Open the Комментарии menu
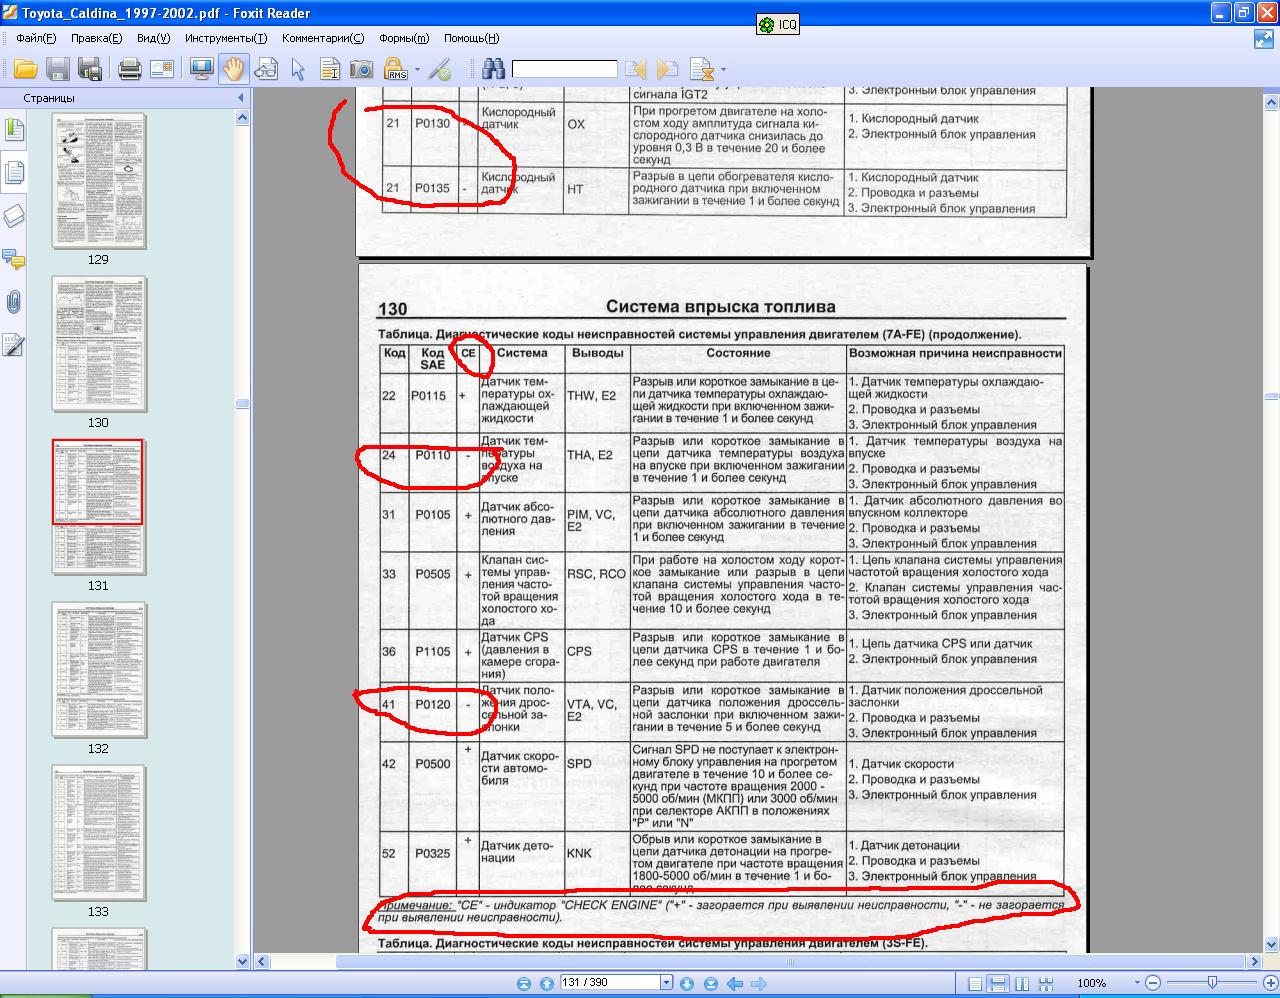The height and width of the screenshot is (998, 1280). pyautogui.click(x=323, y=38)
